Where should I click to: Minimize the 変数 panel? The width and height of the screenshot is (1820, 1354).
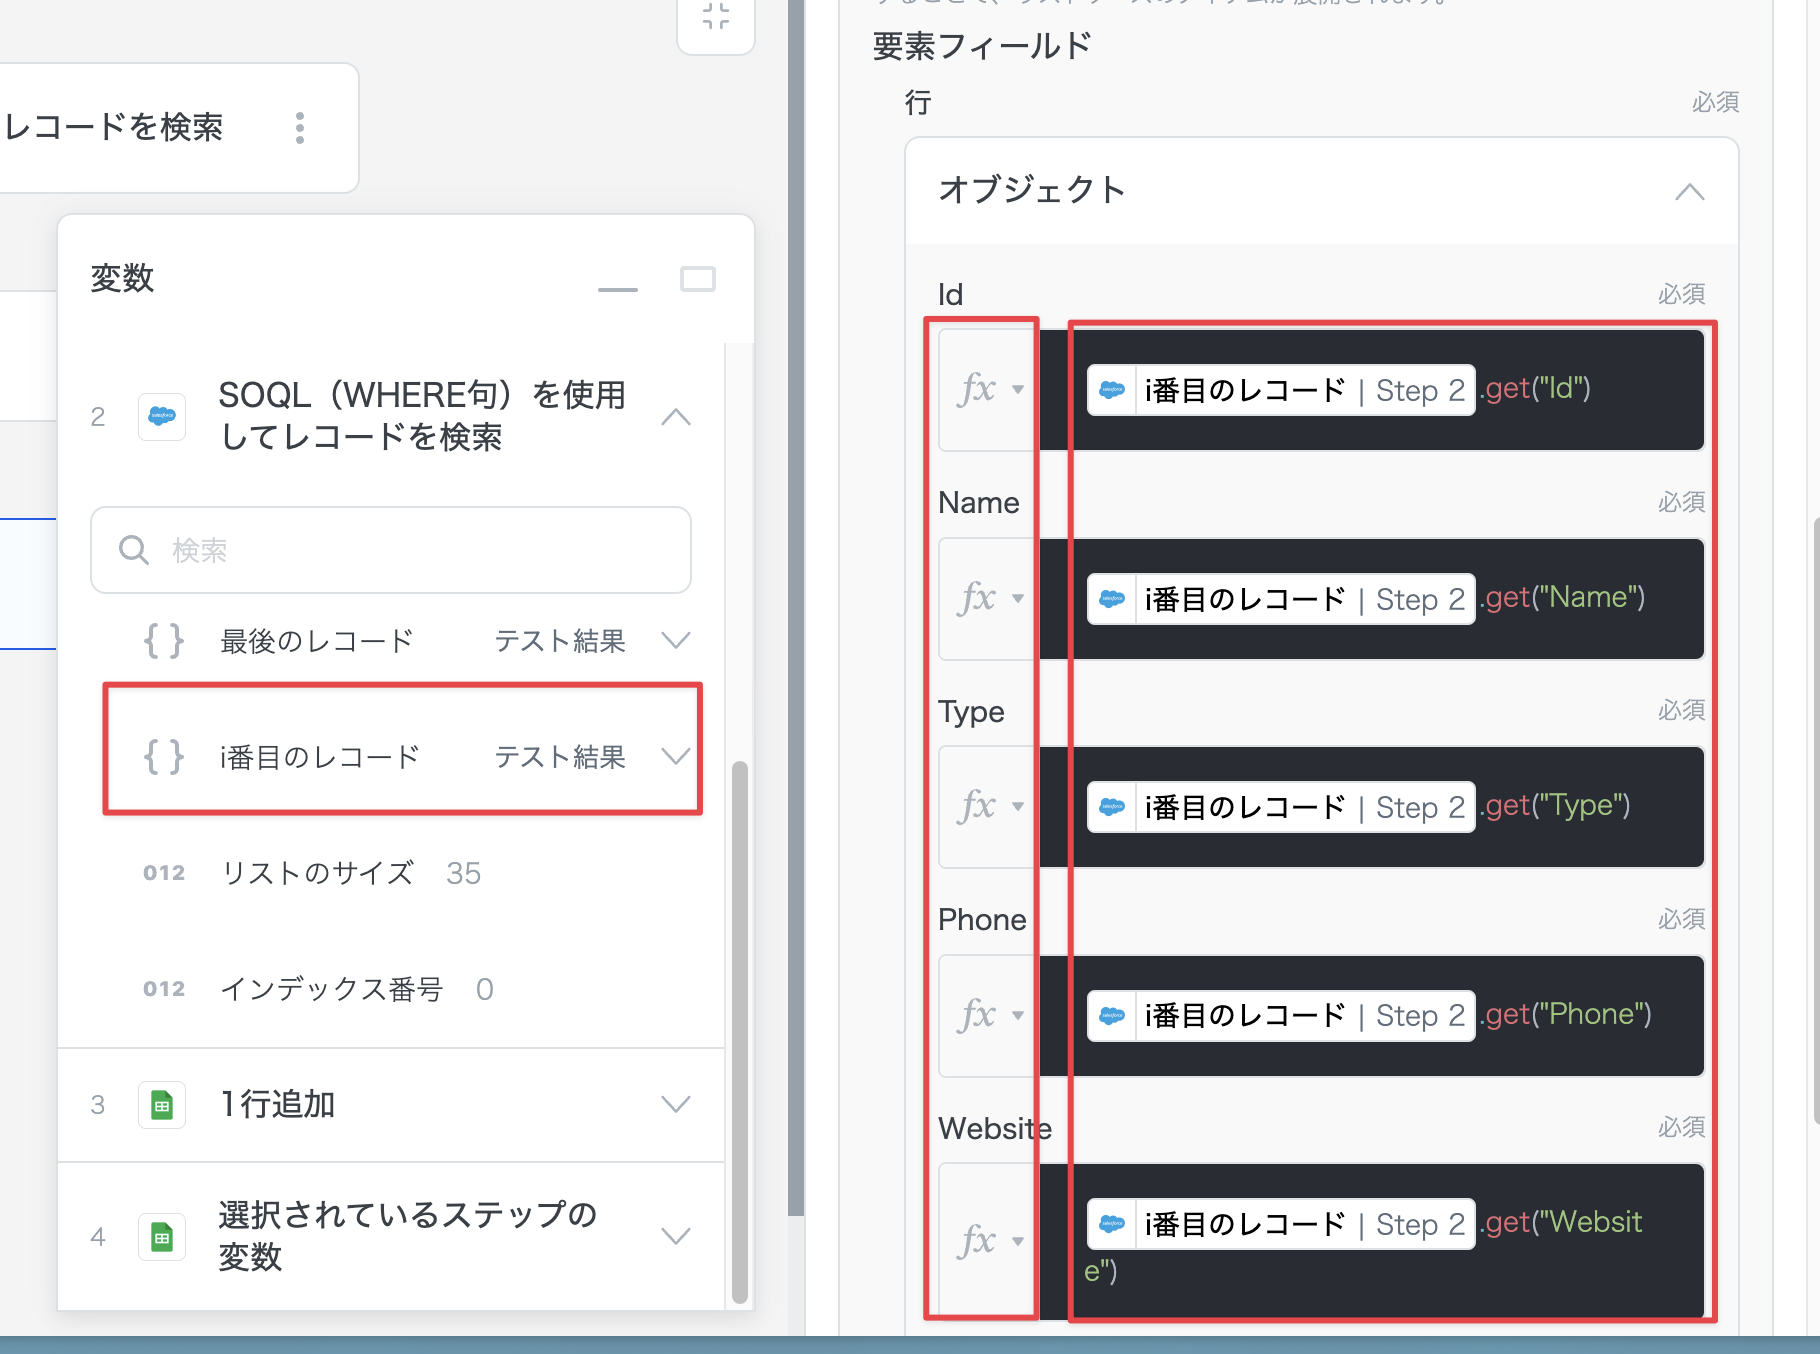[x=617, y=289]
